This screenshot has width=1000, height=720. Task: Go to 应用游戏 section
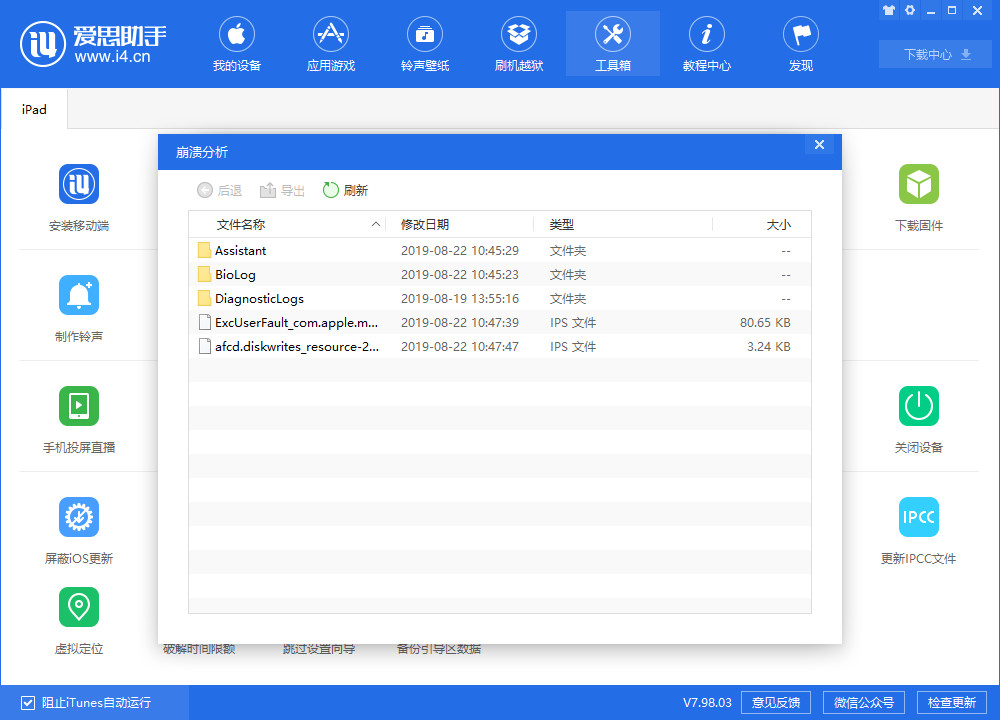(331, 45)
